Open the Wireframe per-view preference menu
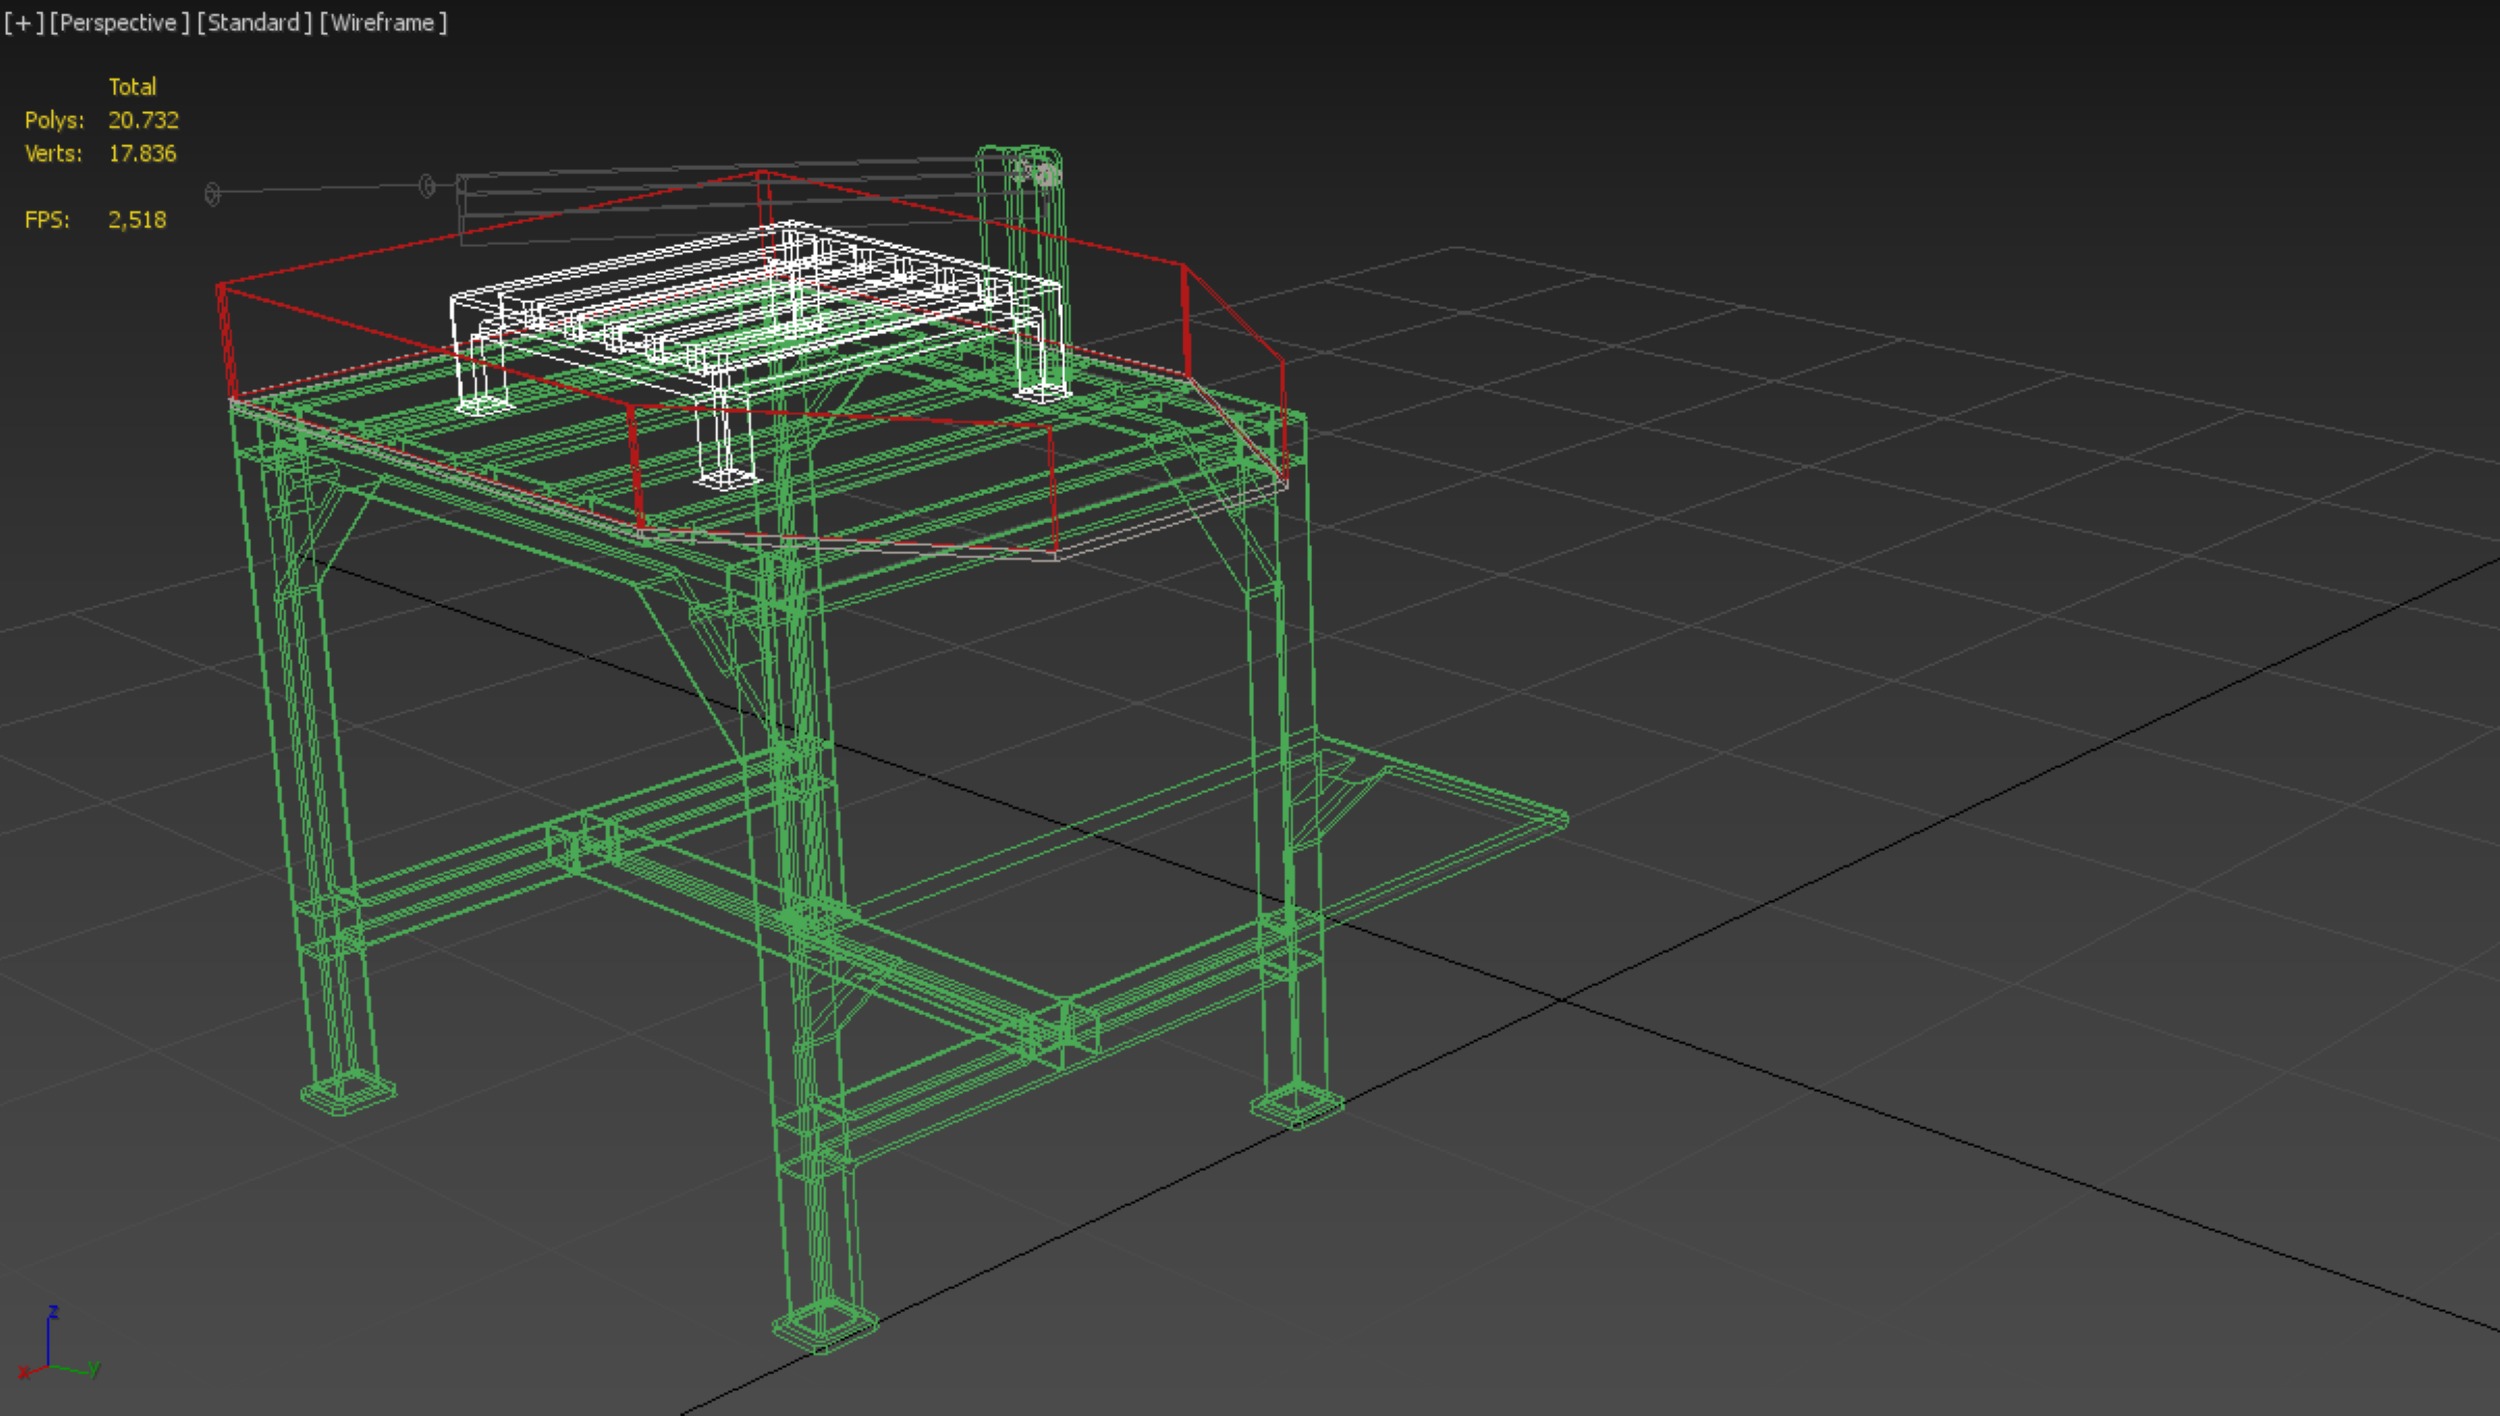Viewport: 2500px width, 1416px height. pos(383,23)
